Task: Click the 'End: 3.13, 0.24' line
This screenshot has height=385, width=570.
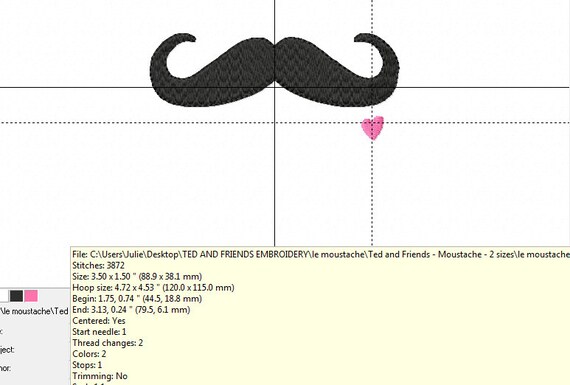Action: pyautogui.click(x=131, y=310)
